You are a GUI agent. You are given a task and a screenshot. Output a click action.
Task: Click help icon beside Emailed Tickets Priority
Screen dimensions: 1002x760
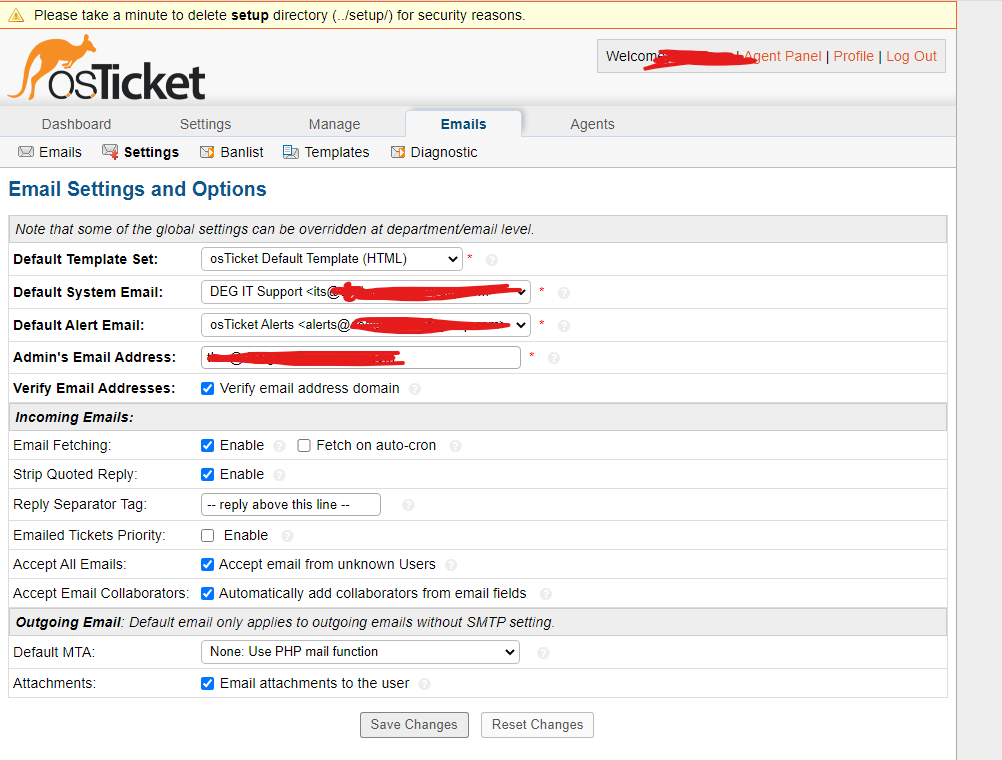(288, 536)
